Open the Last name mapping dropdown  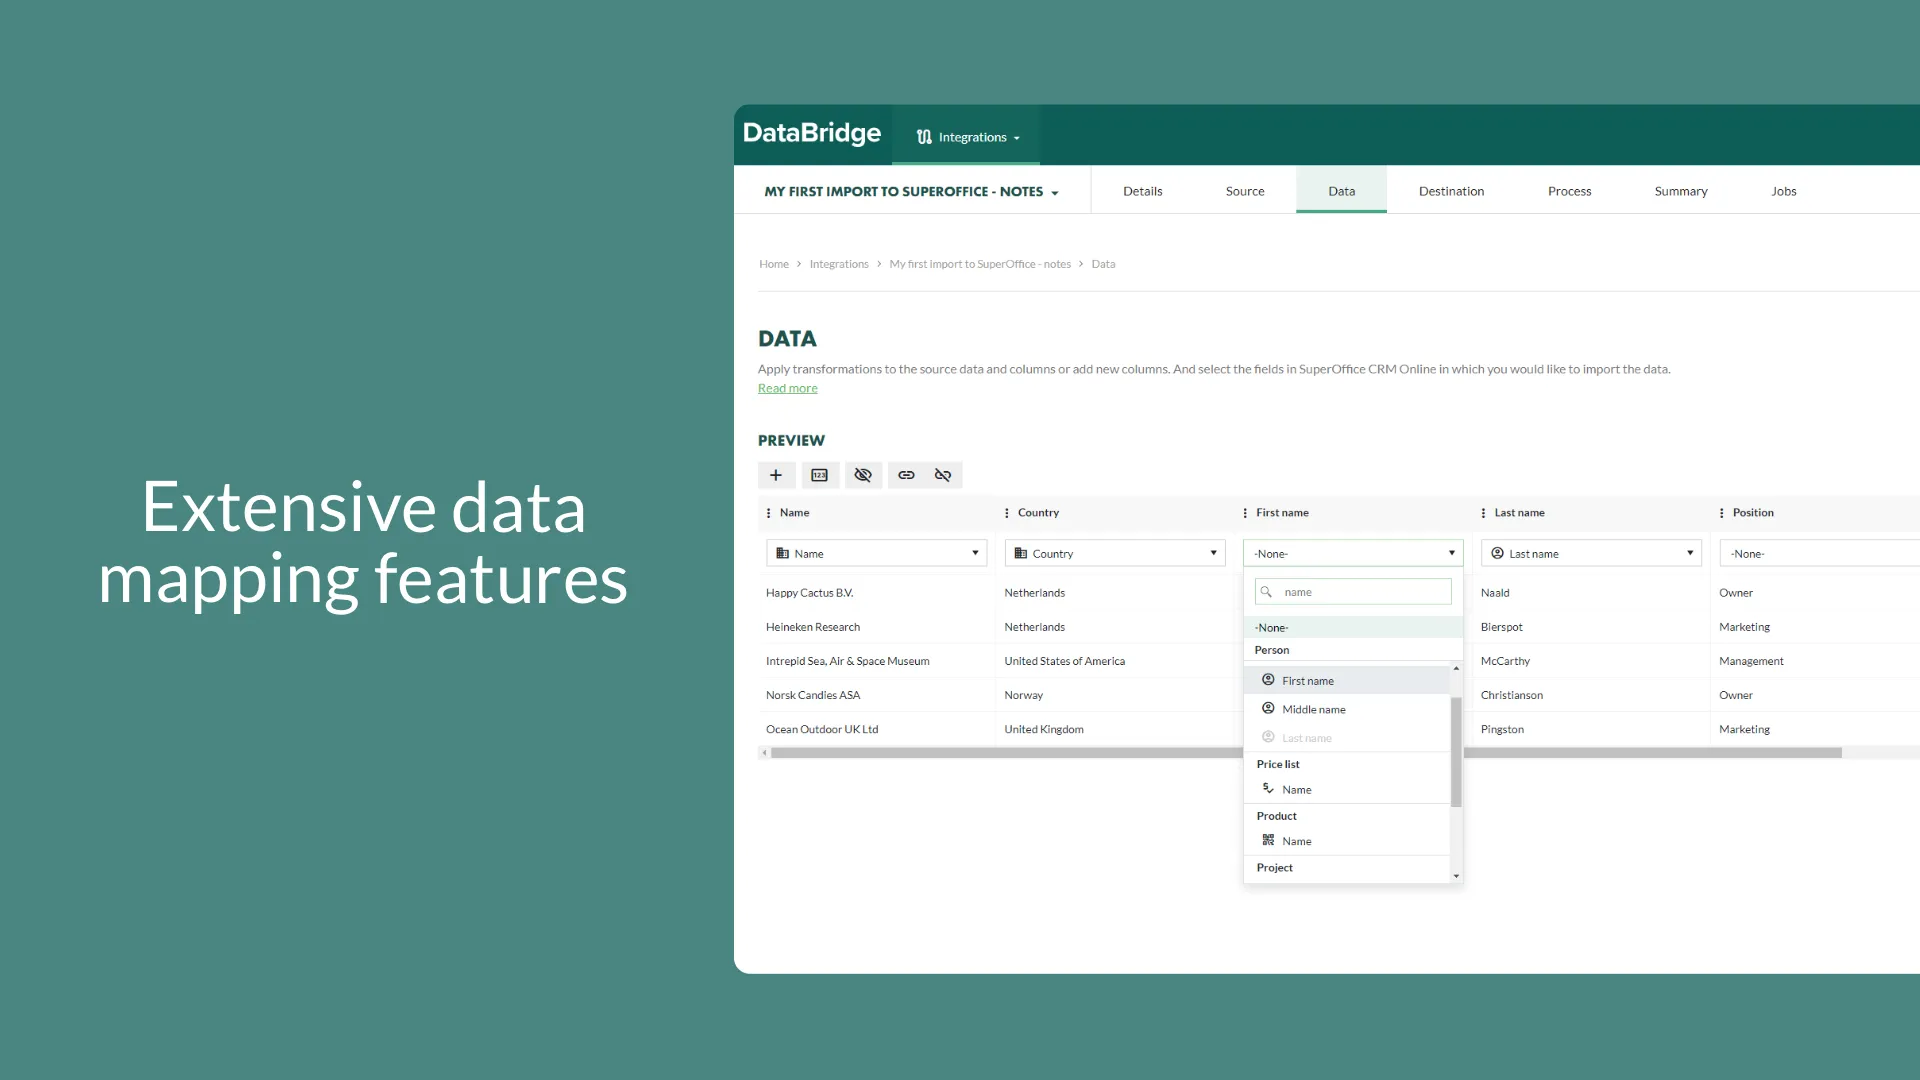[x=1591, y=553]
